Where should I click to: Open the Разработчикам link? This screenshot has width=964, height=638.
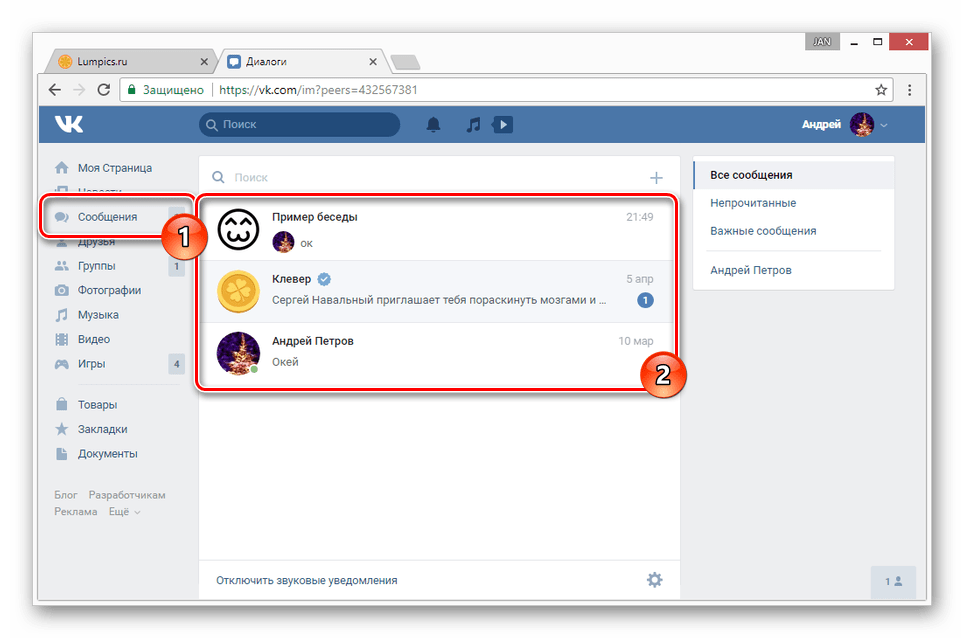(127, 494)
